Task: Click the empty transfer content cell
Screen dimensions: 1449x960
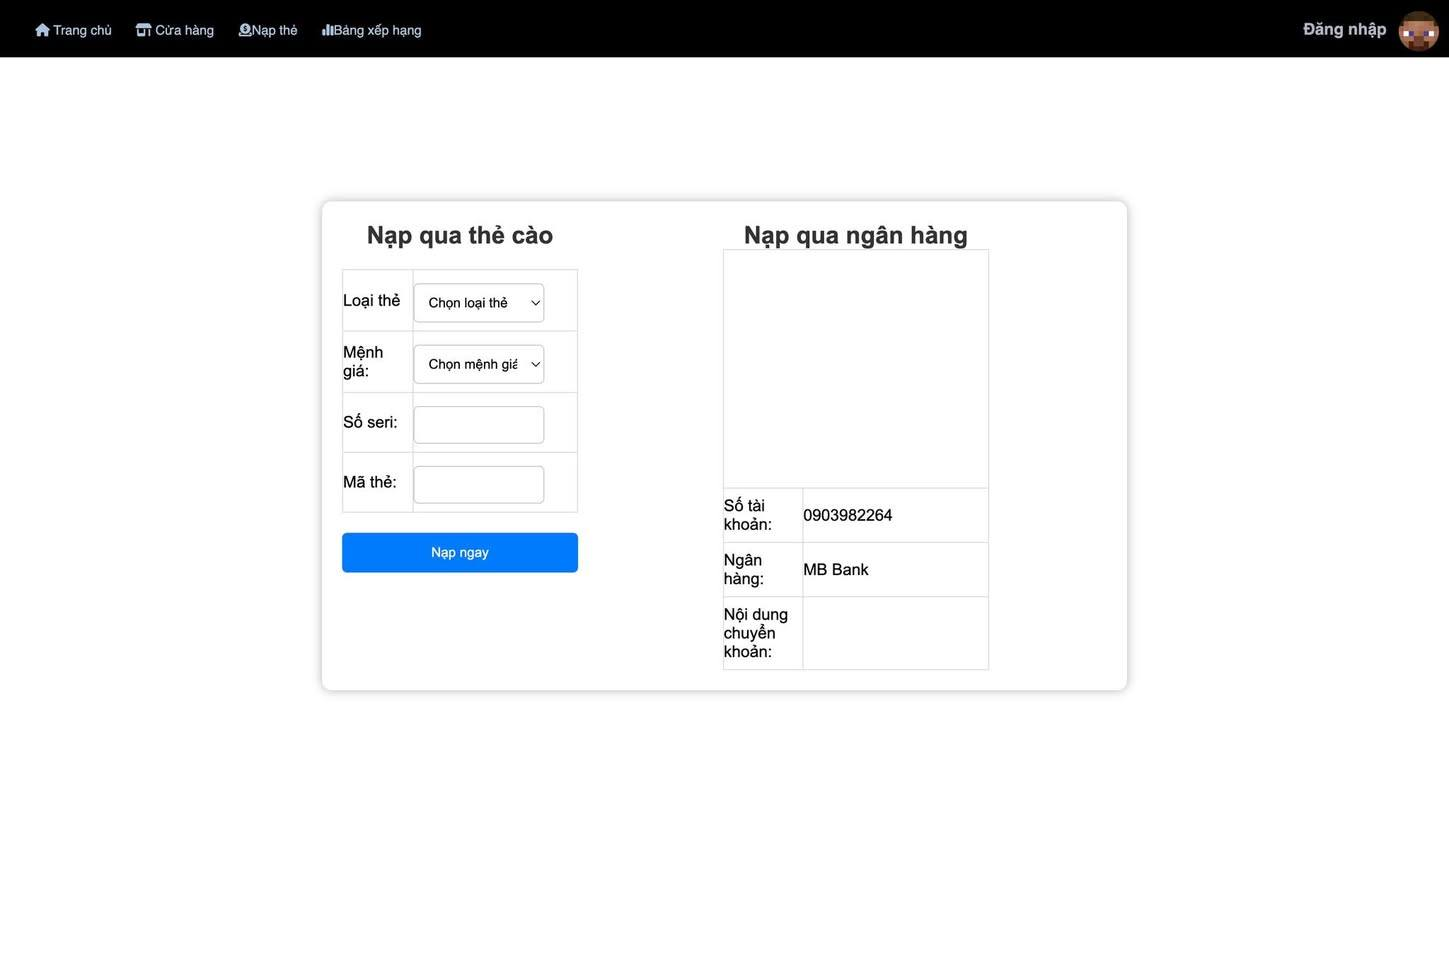Action: (895, 633)
